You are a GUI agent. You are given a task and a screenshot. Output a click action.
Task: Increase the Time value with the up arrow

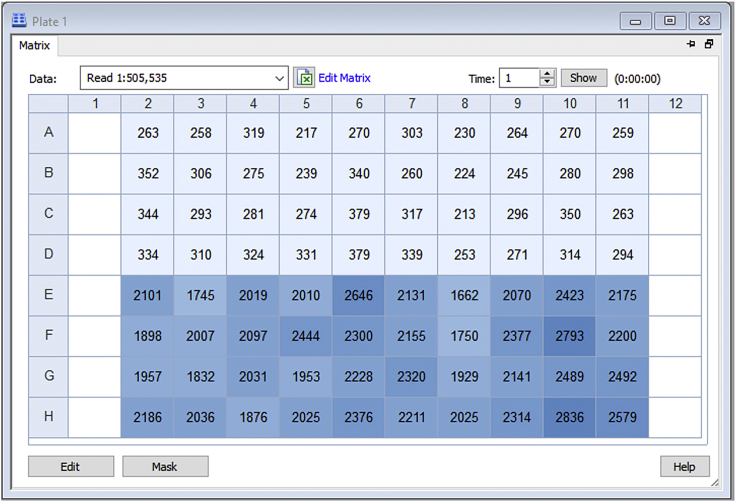tap(547, 73)
